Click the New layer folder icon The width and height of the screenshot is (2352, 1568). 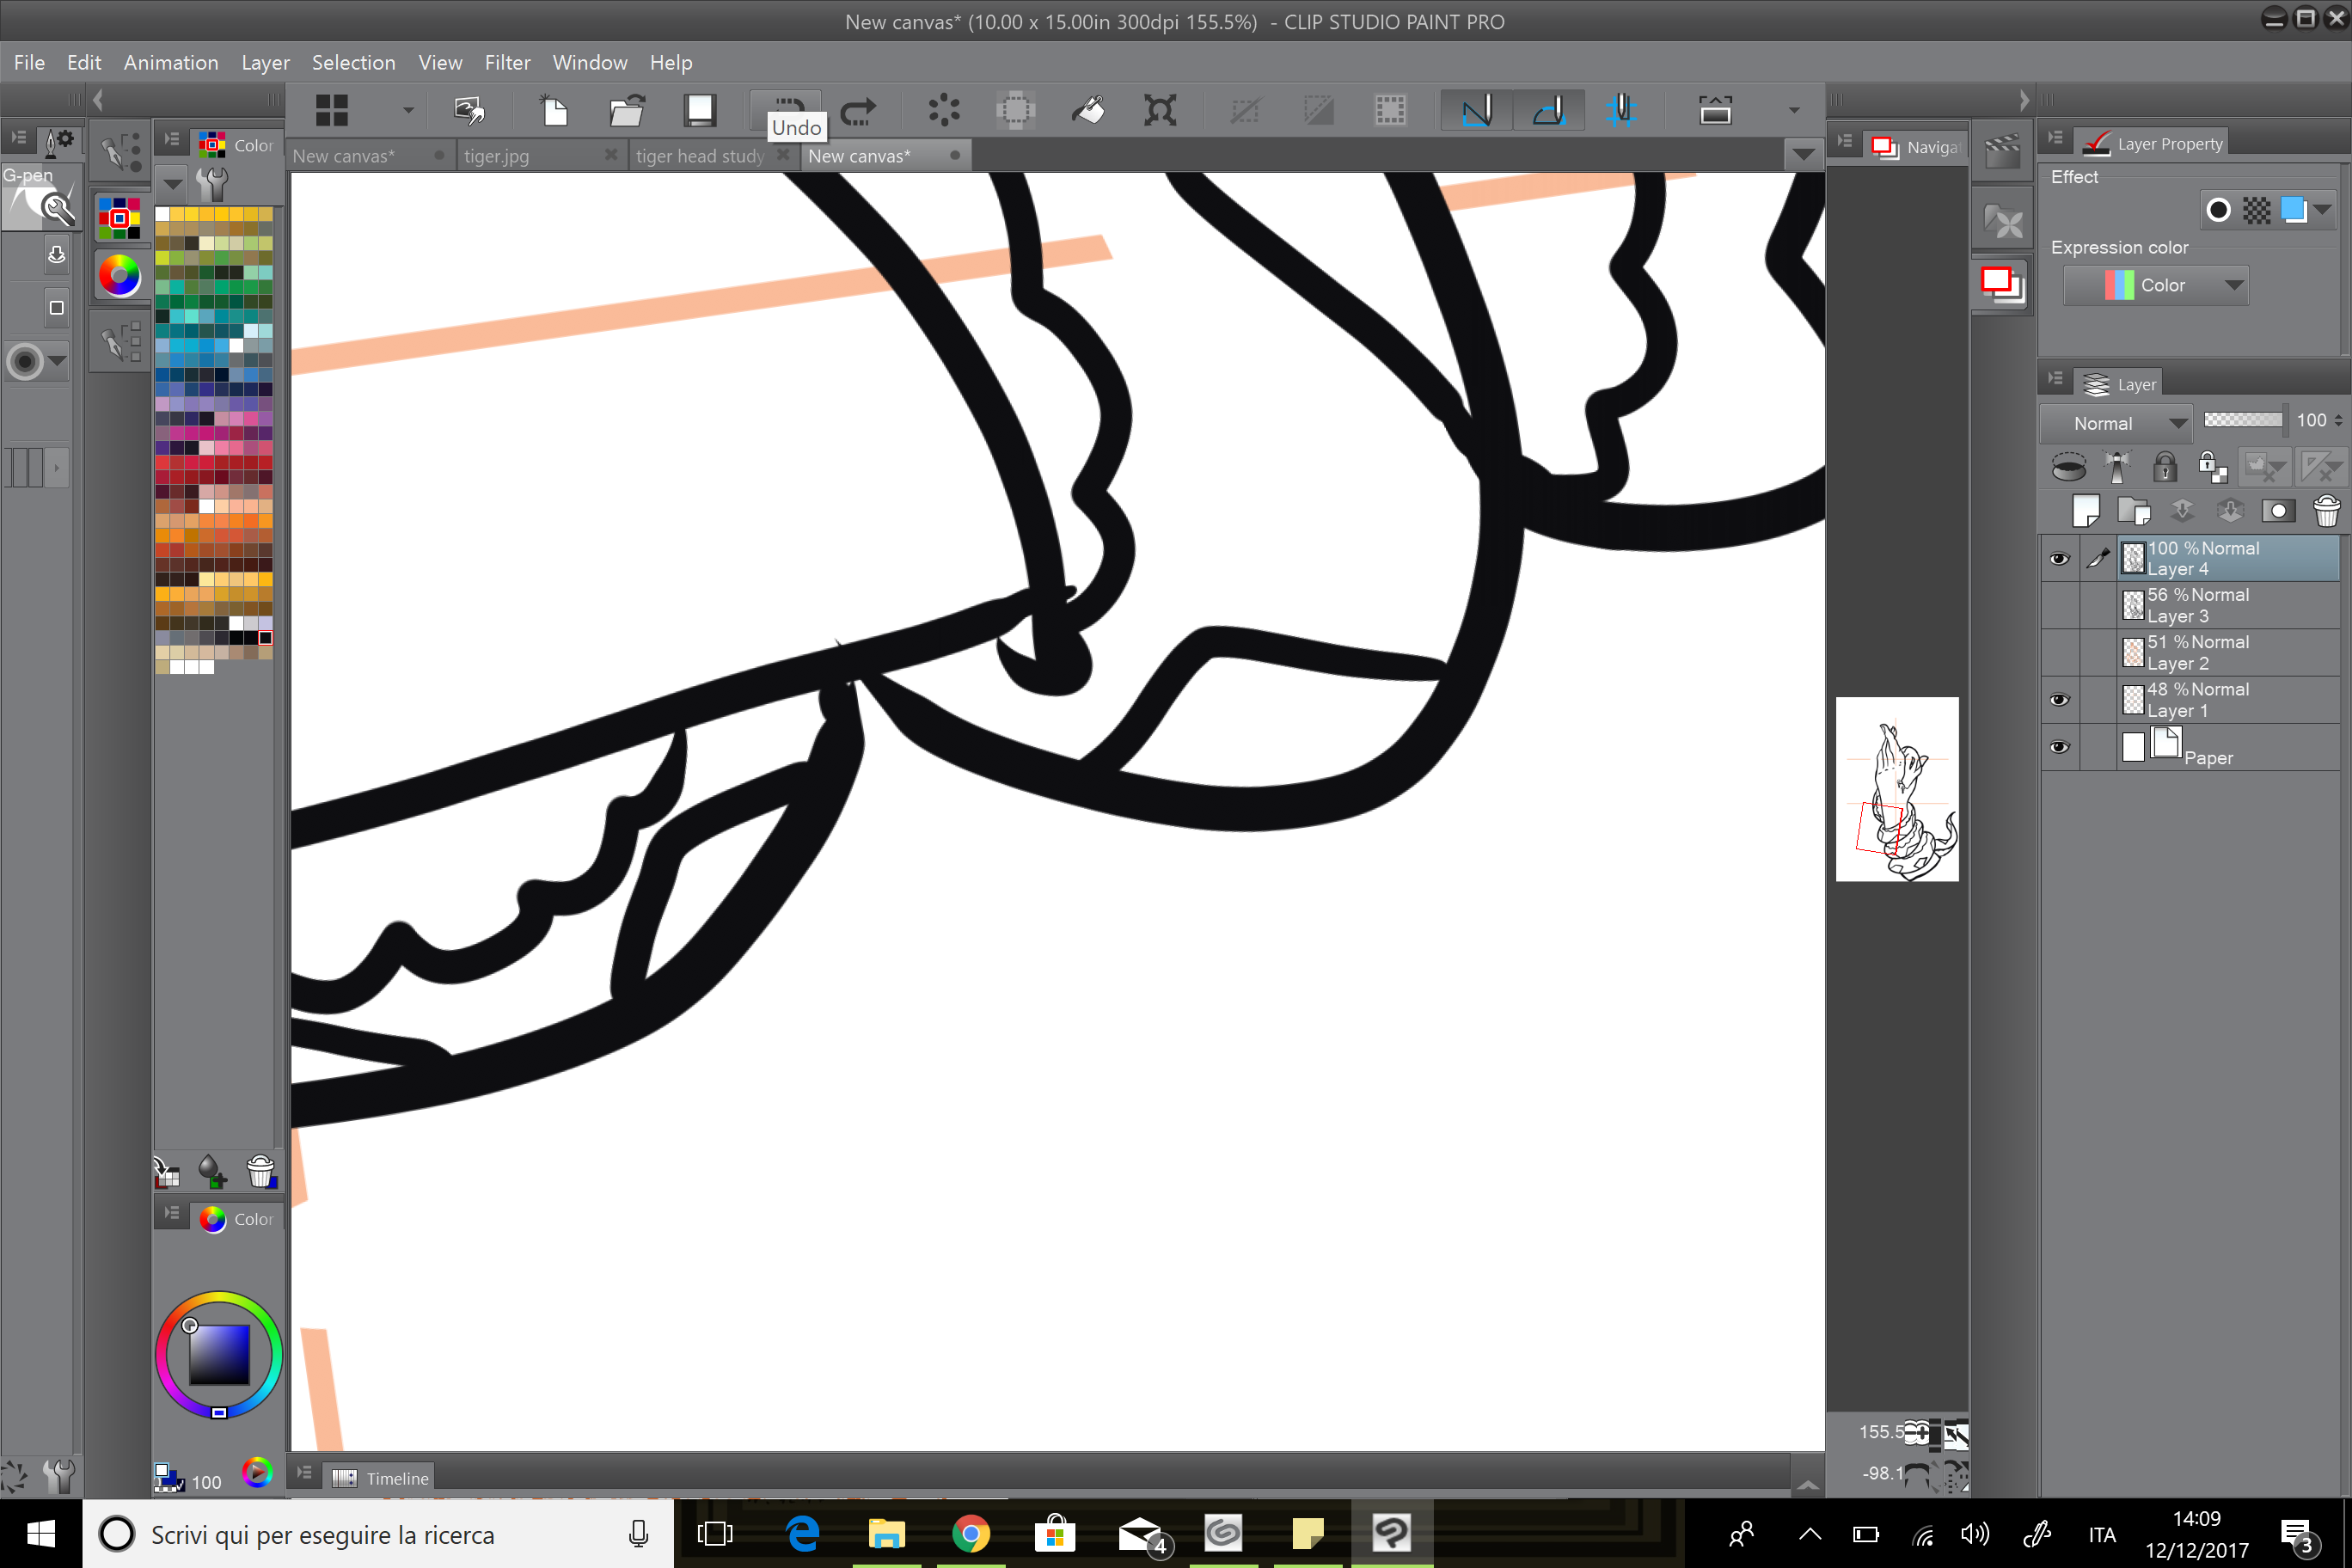(x=2135, y=510)
